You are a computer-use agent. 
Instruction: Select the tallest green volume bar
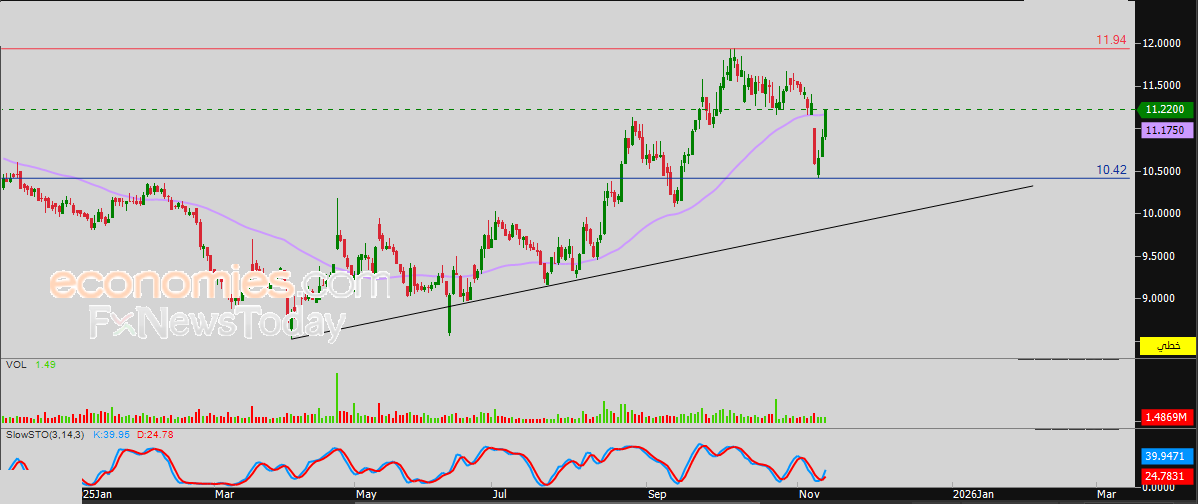point(337,398)
